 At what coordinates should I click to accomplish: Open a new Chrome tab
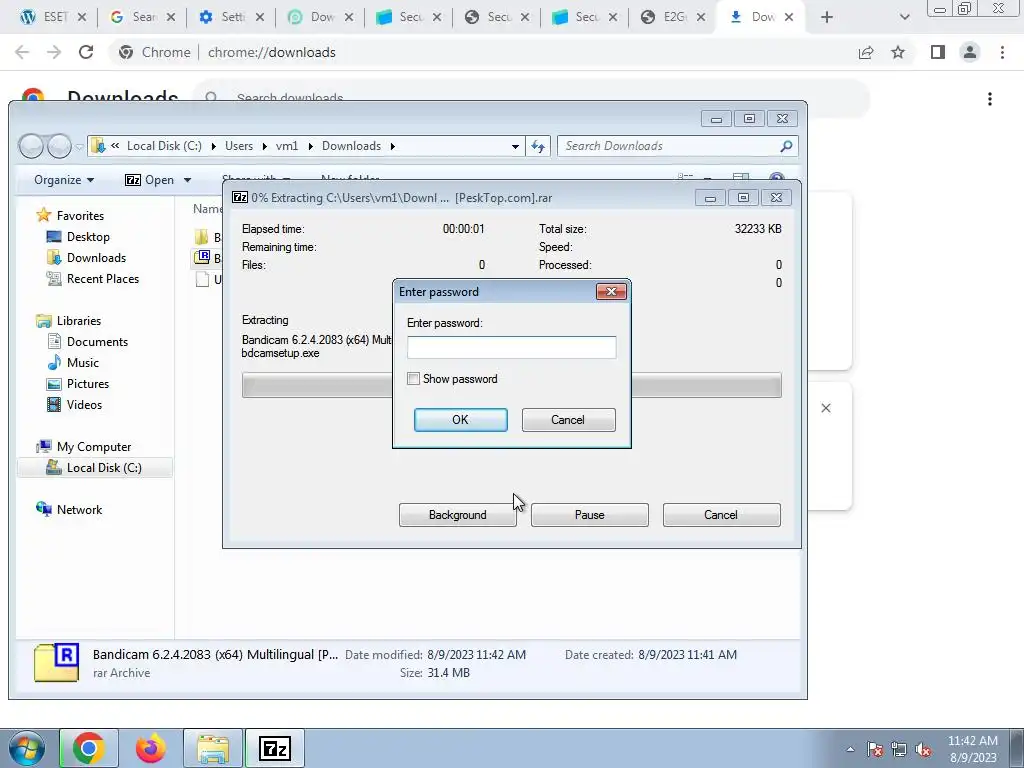[826, 17]
